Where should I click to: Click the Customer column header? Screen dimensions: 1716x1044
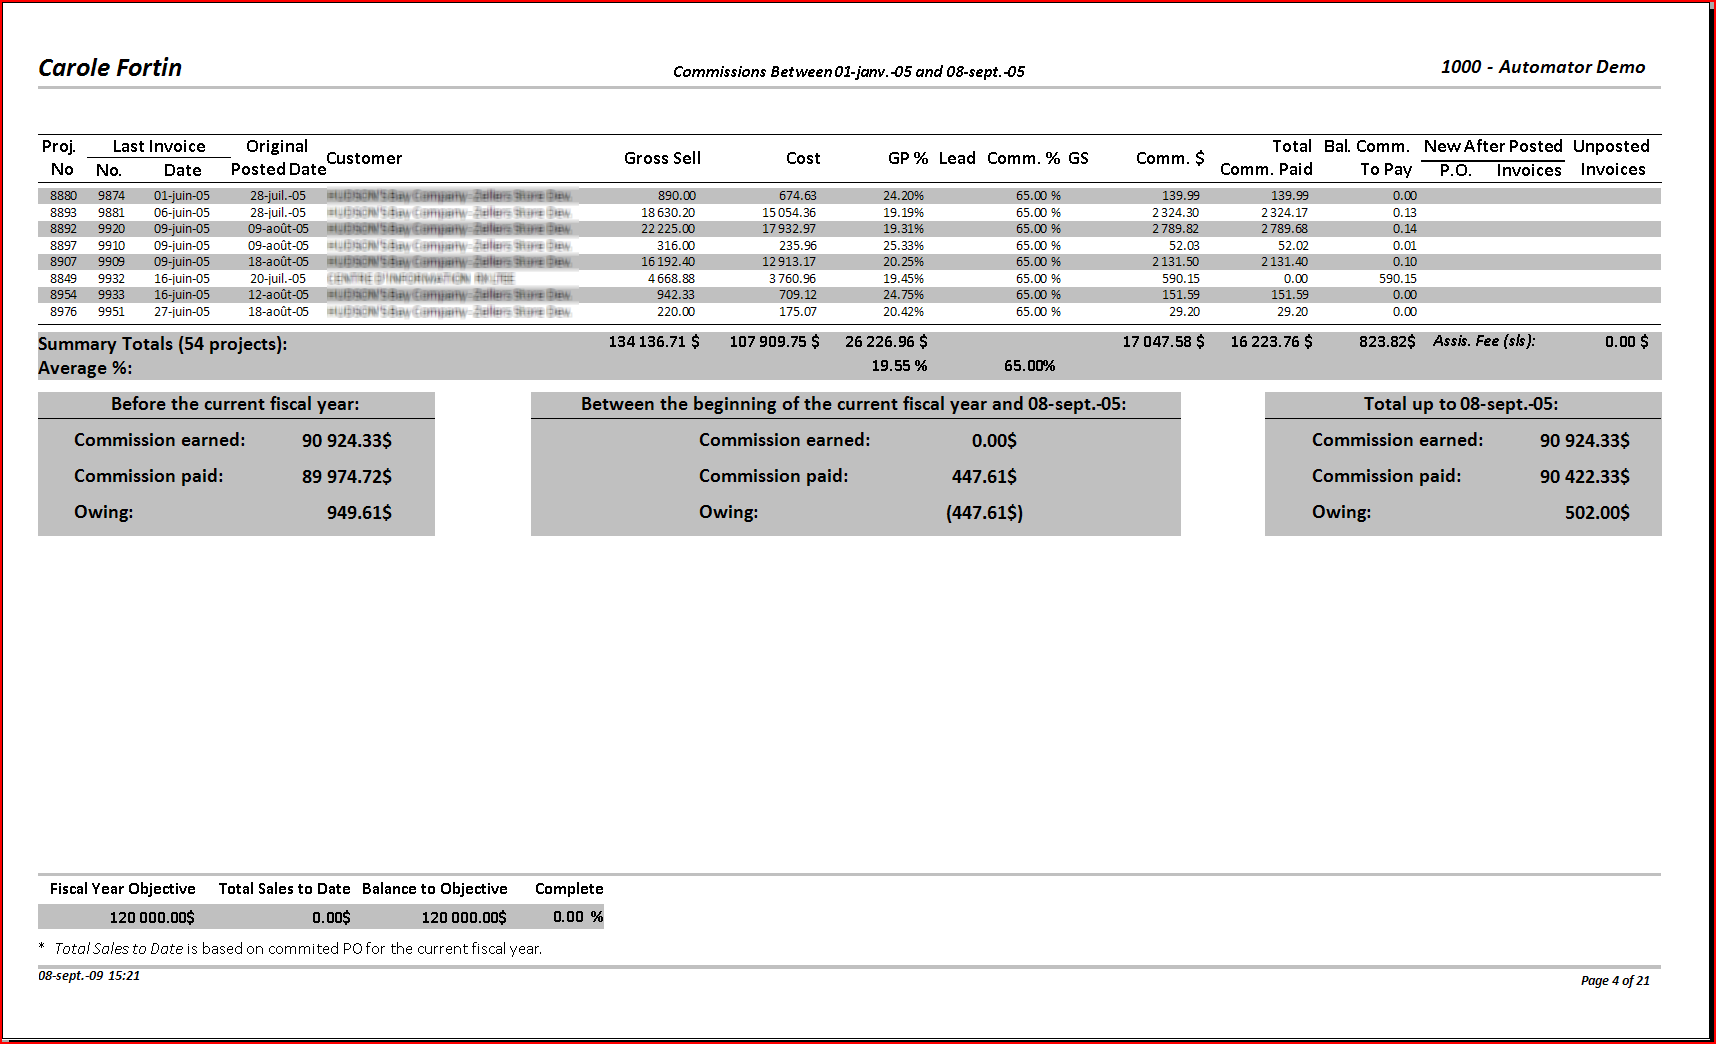[x=364, y=158]
